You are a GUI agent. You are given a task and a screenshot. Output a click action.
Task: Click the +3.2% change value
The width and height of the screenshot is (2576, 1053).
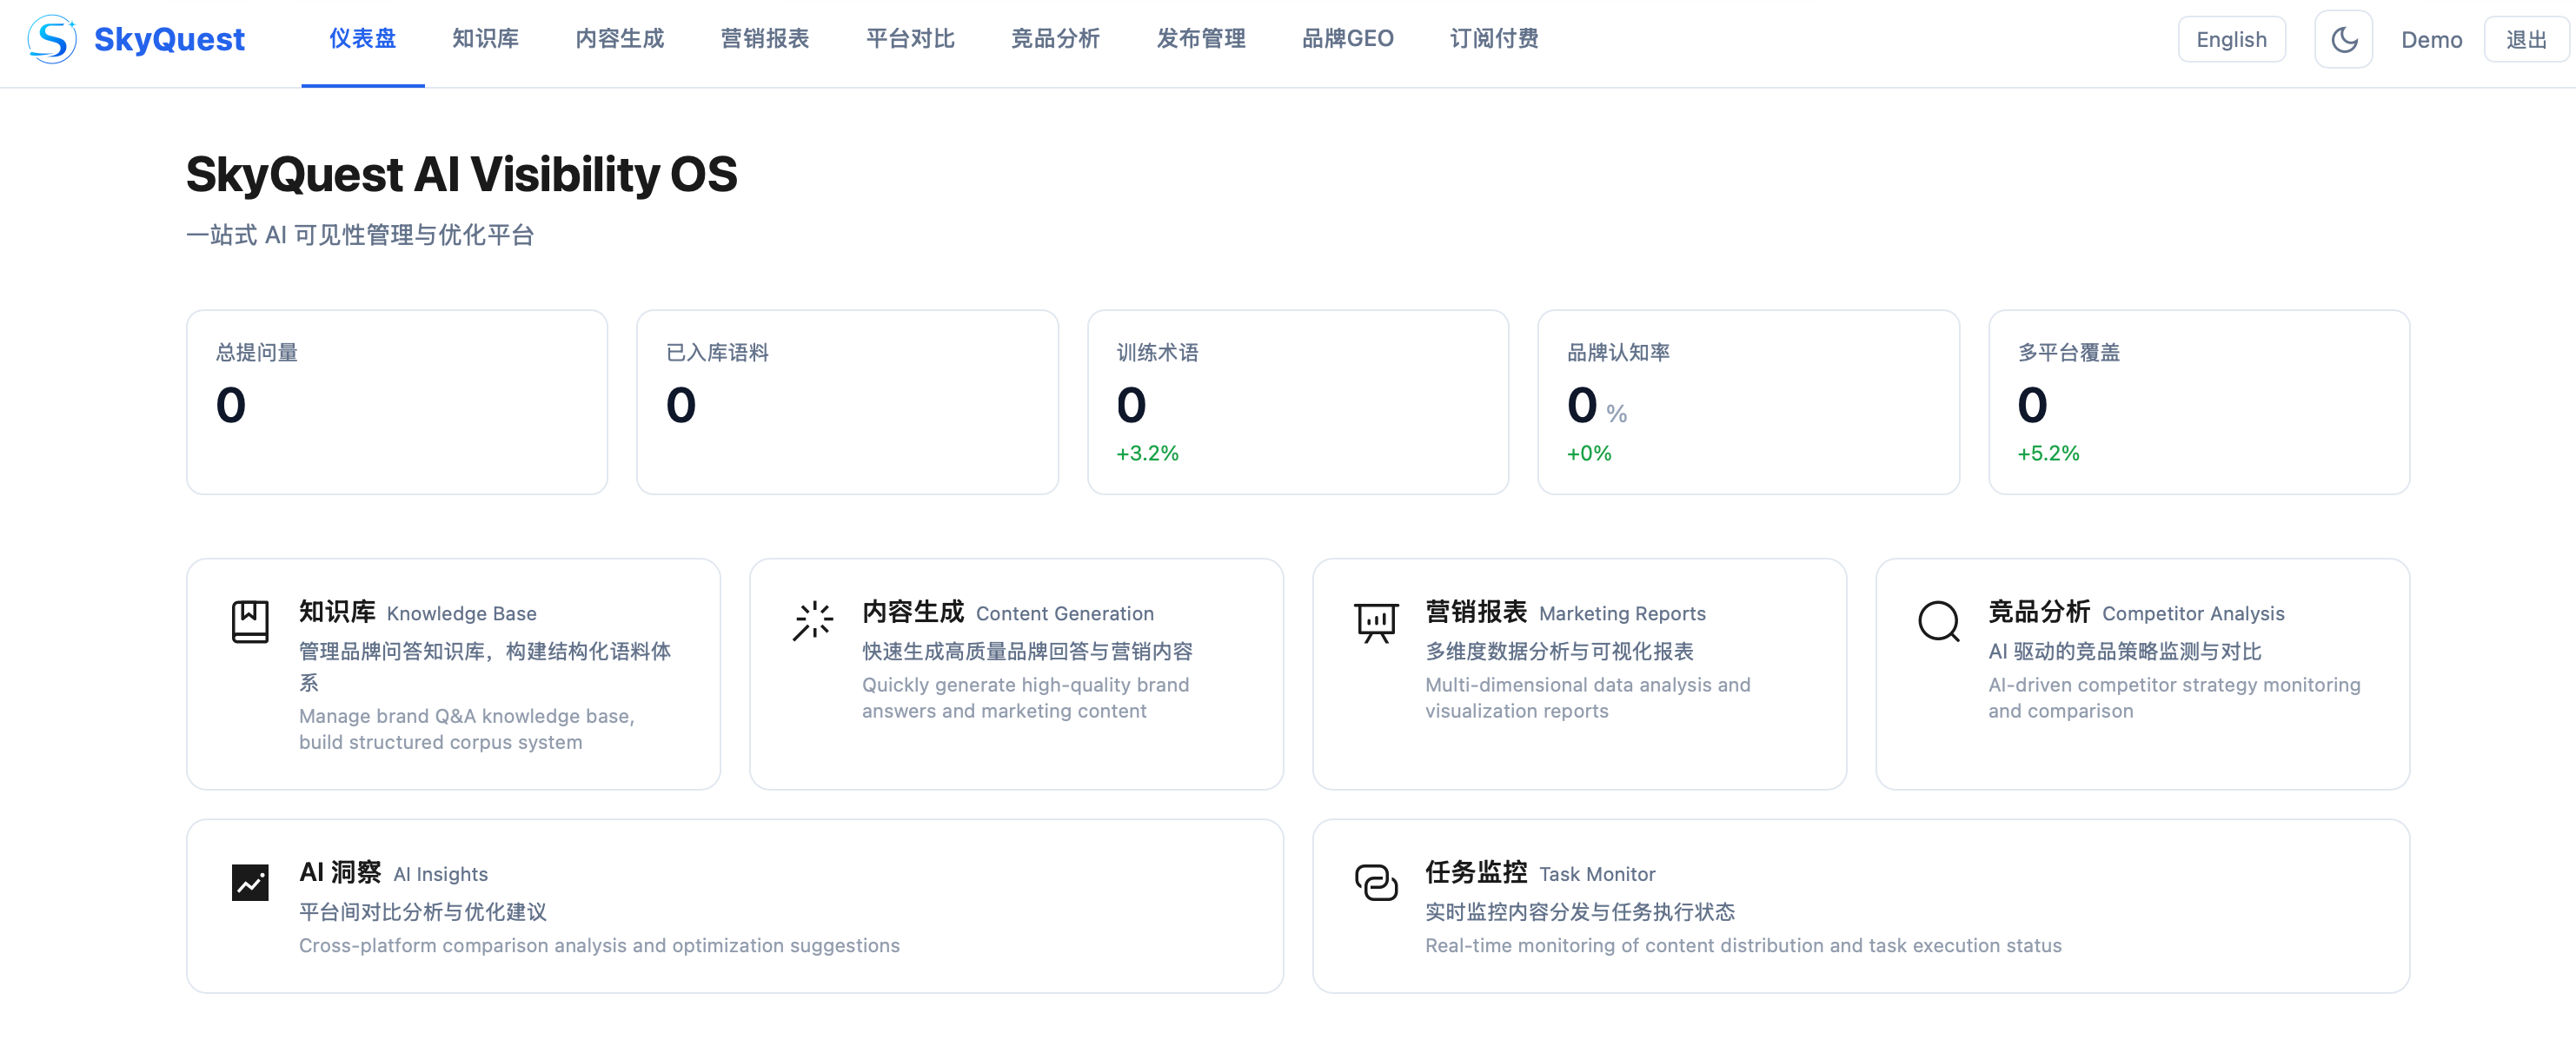point(1147,453)
